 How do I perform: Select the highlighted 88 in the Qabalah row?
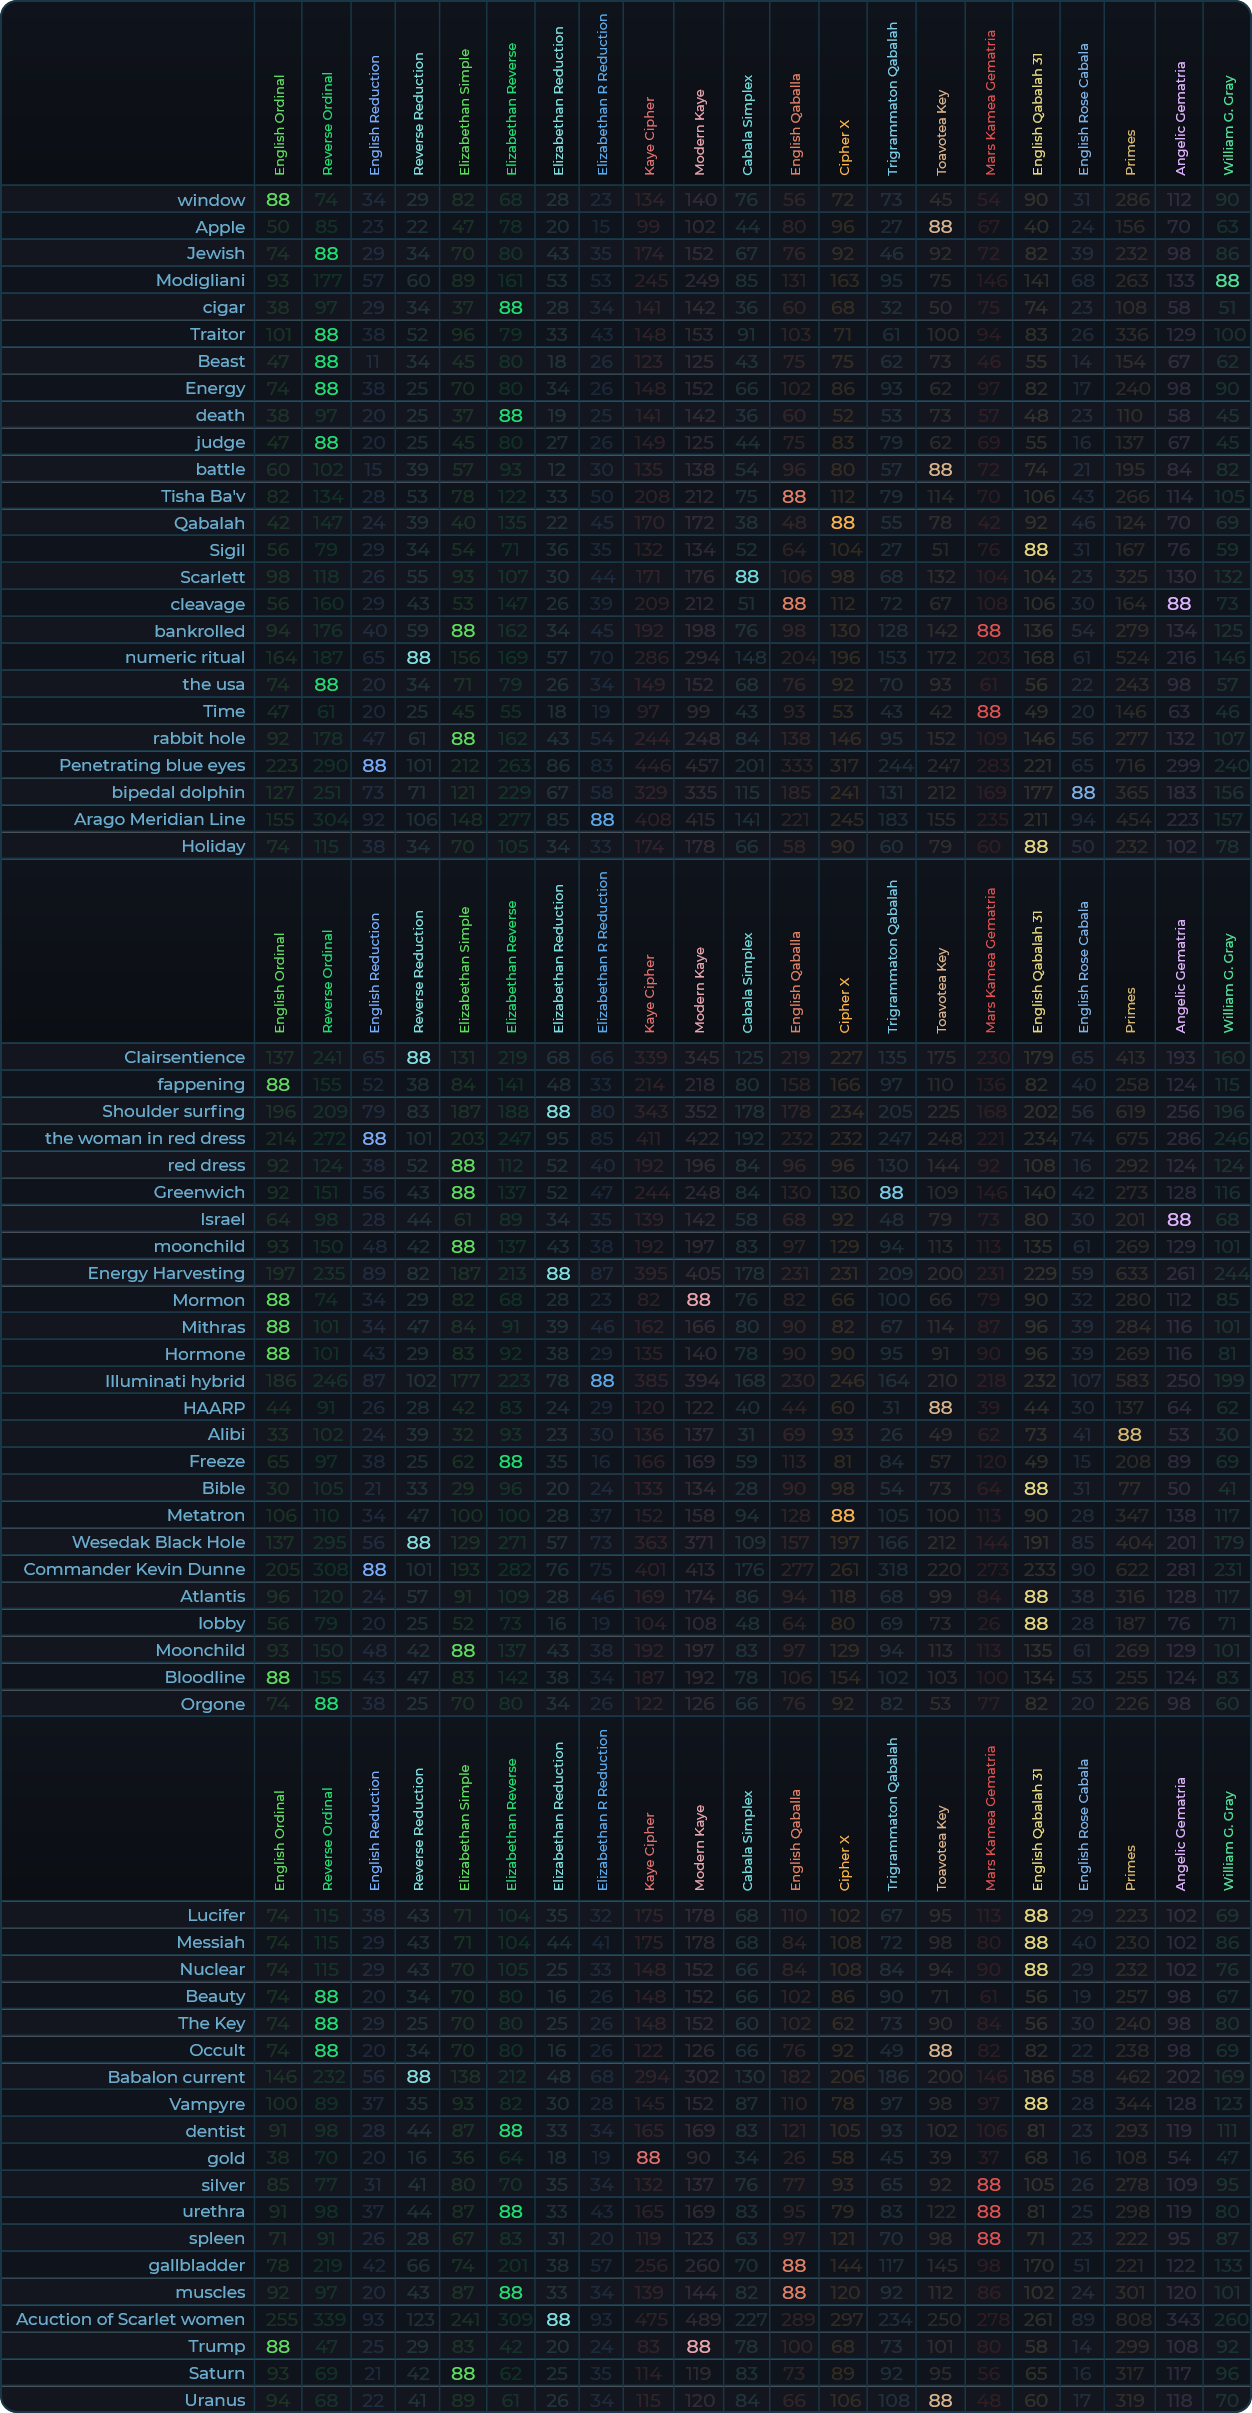(x=843, y=523)
